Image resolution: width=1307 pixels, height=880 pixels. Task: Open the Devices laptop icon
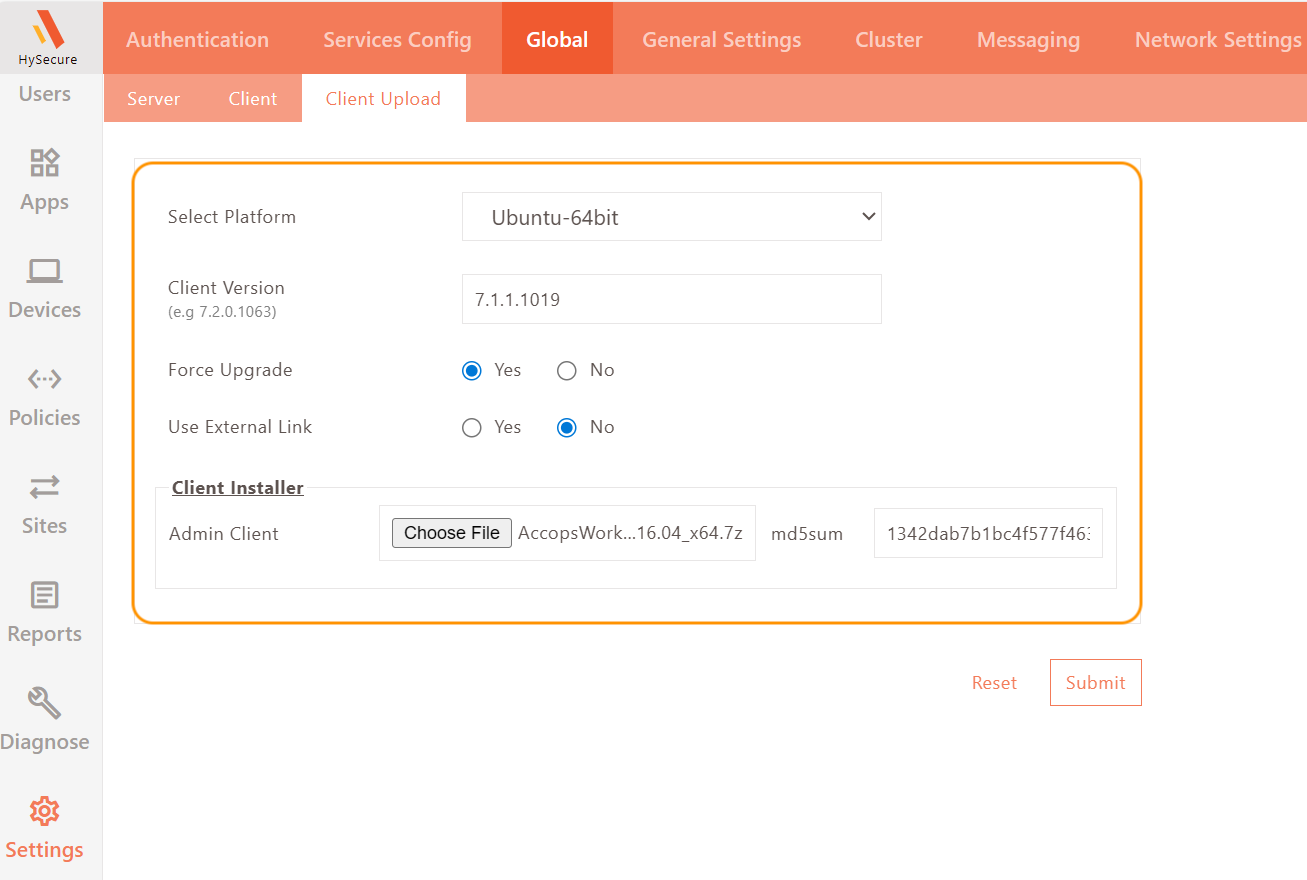click(x=45, y=270)
